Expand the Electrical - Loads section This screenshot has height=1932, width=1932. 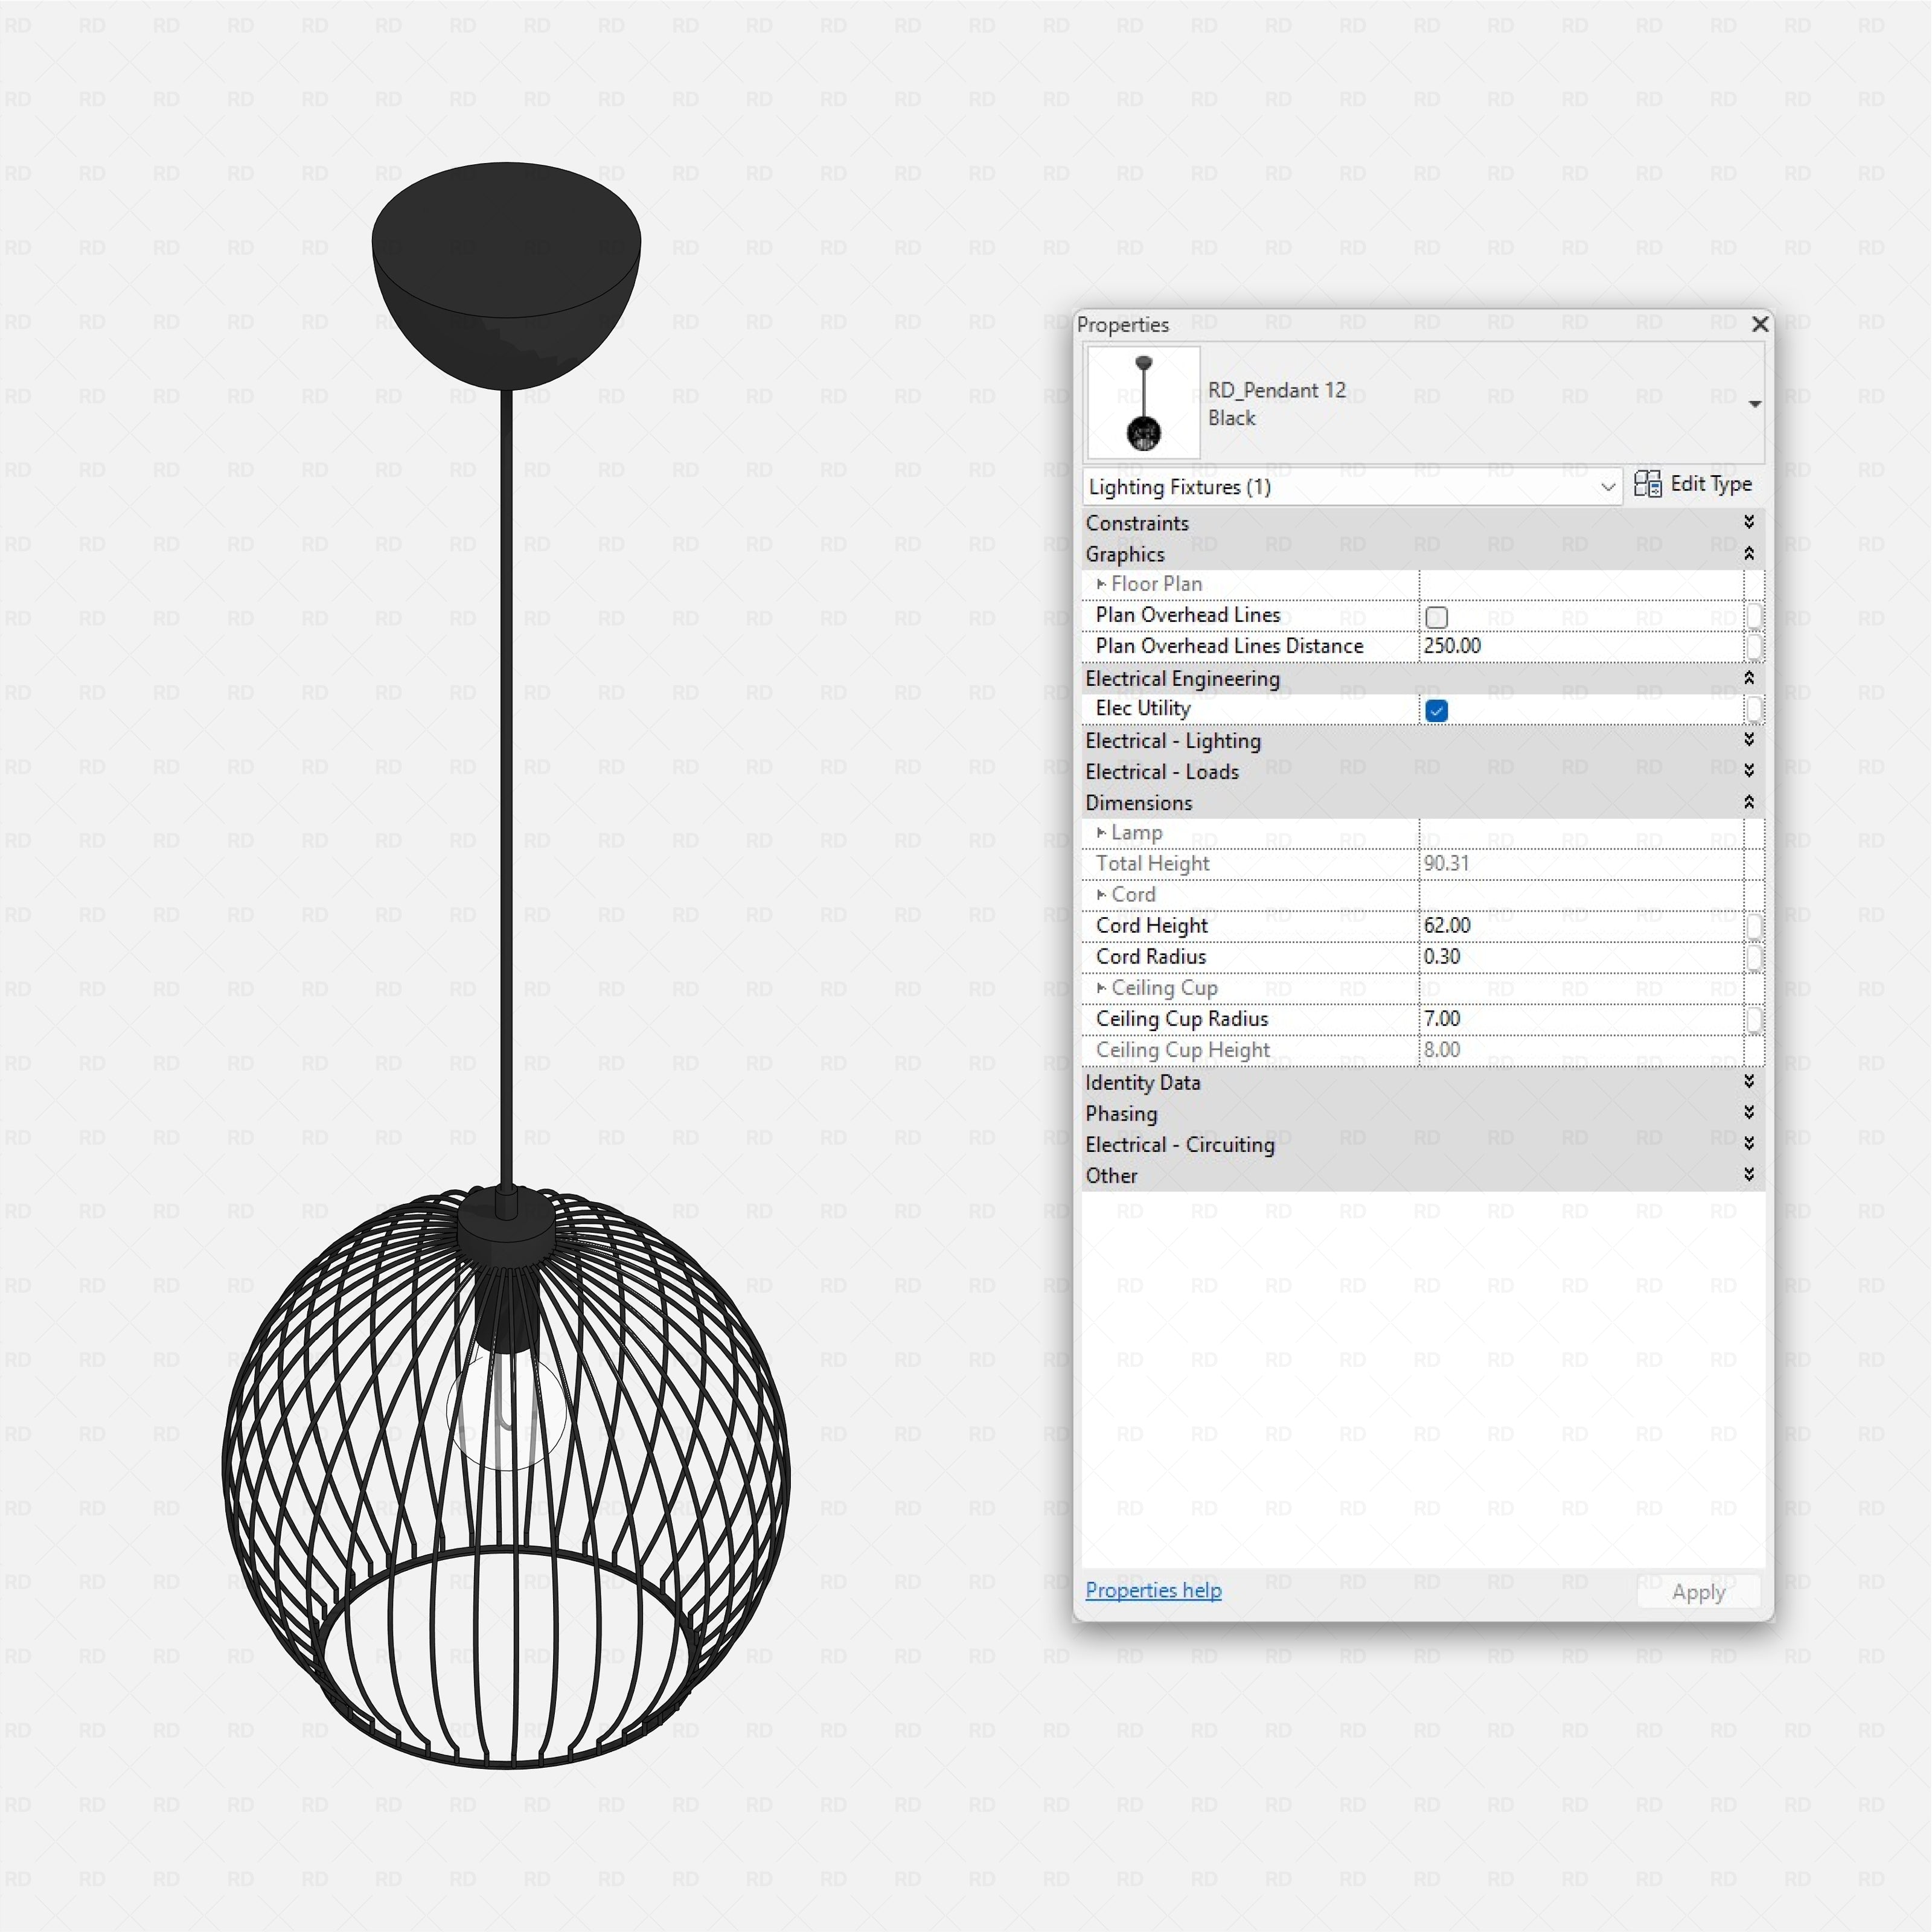(1748, 770)
